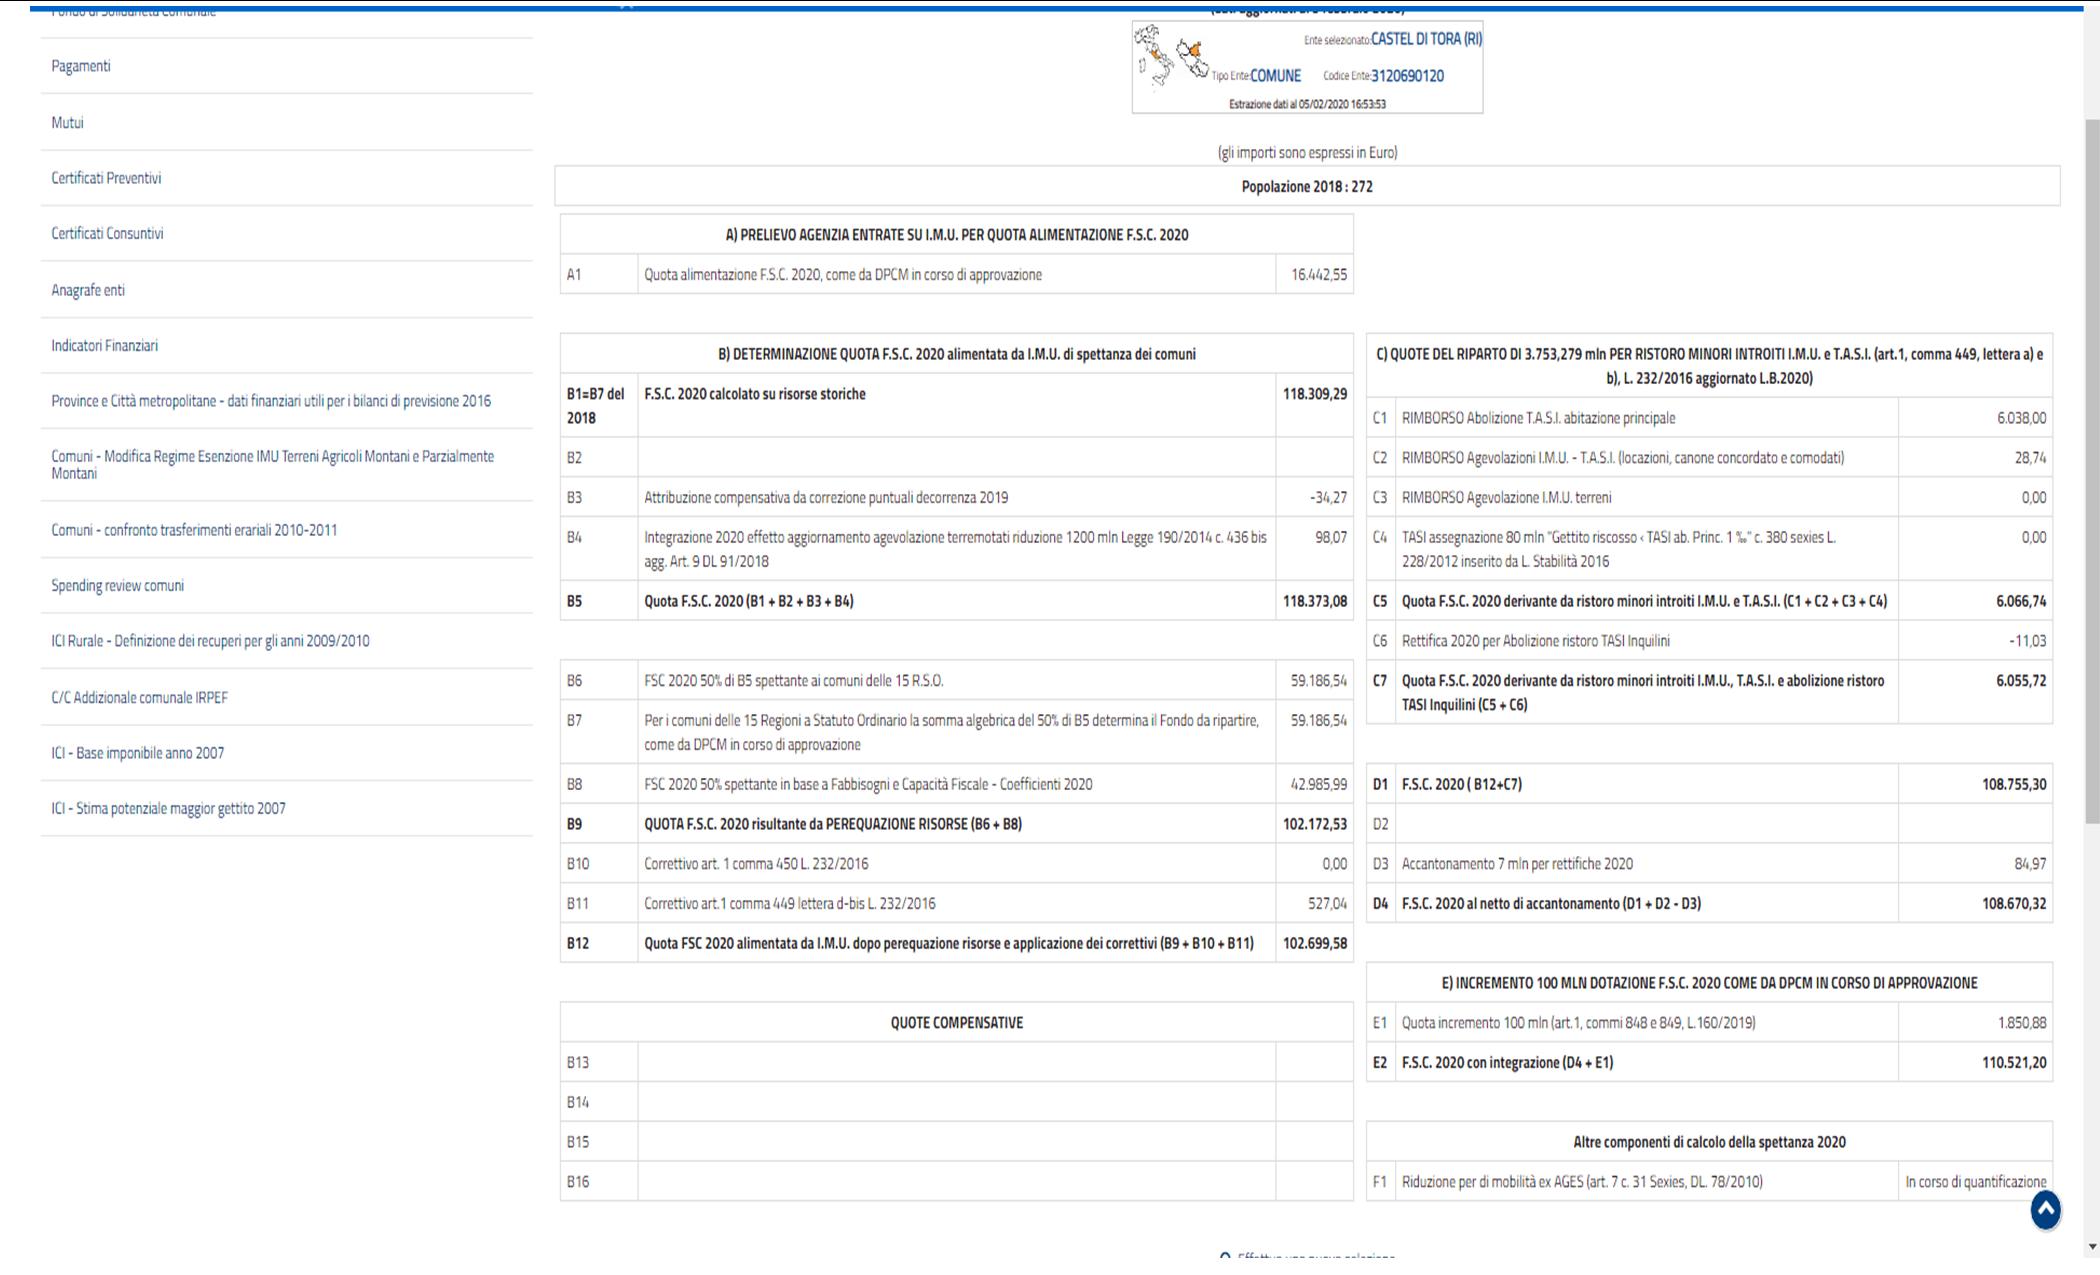Click the B13 row label
The width and height of the screenshot is (2100, 1275).
pos(578,1063)
